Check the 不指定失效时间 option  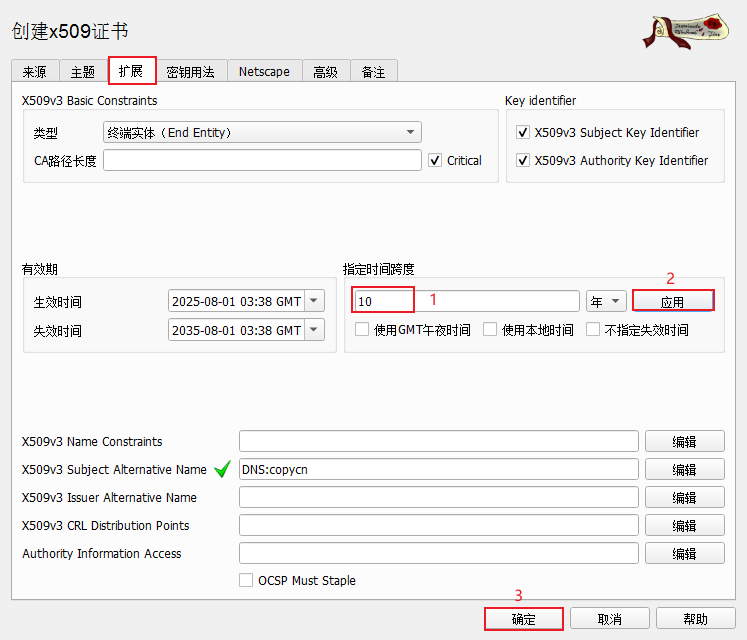593,330
